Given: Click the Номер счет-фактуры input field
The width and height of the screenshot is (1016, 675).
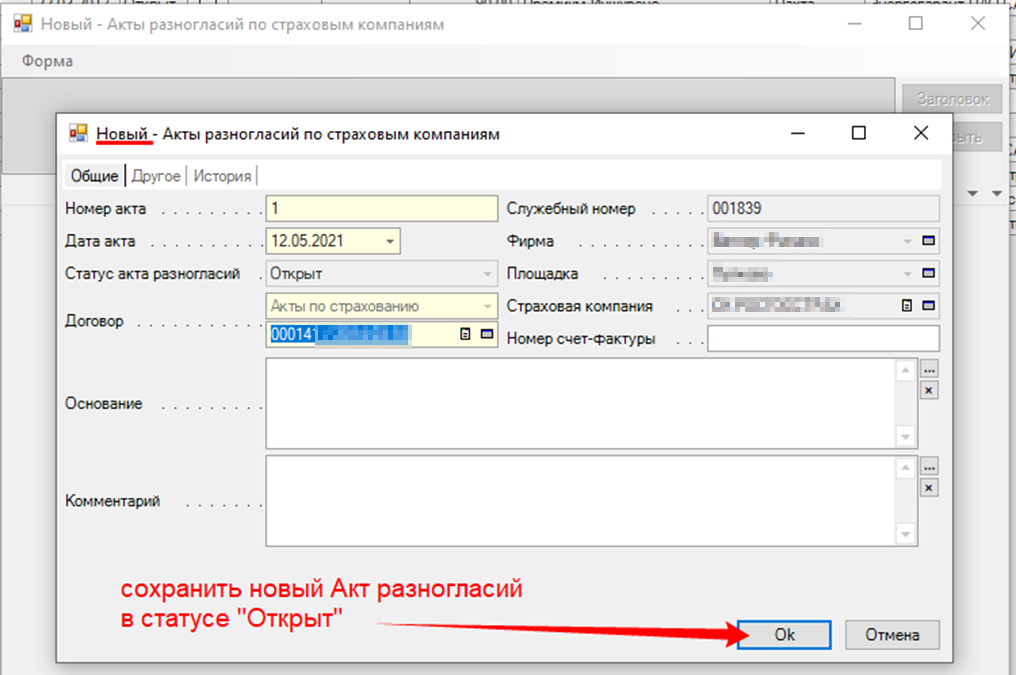Looking at the screenshot, I should 823,338.
